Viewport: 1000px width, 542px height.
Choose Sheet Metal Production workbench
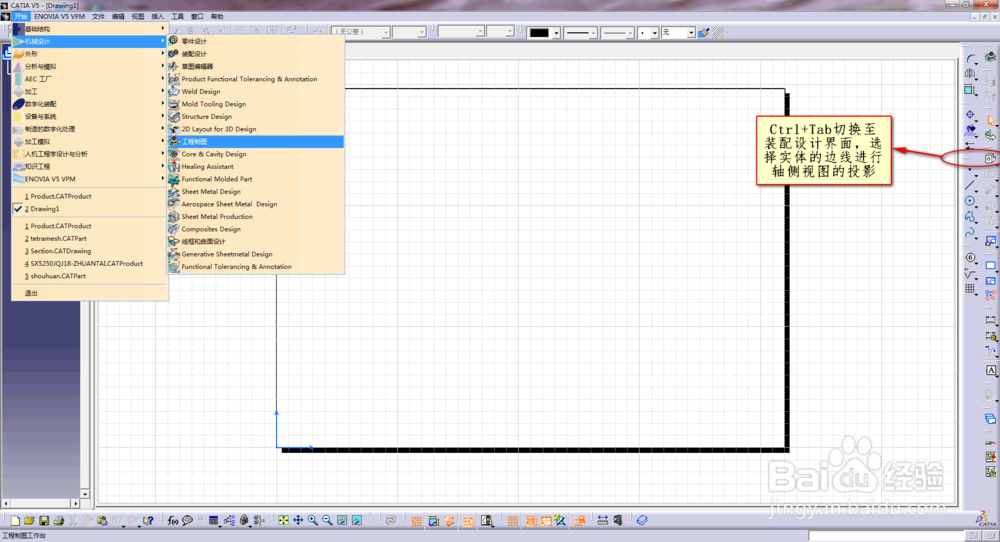[256, 216]
